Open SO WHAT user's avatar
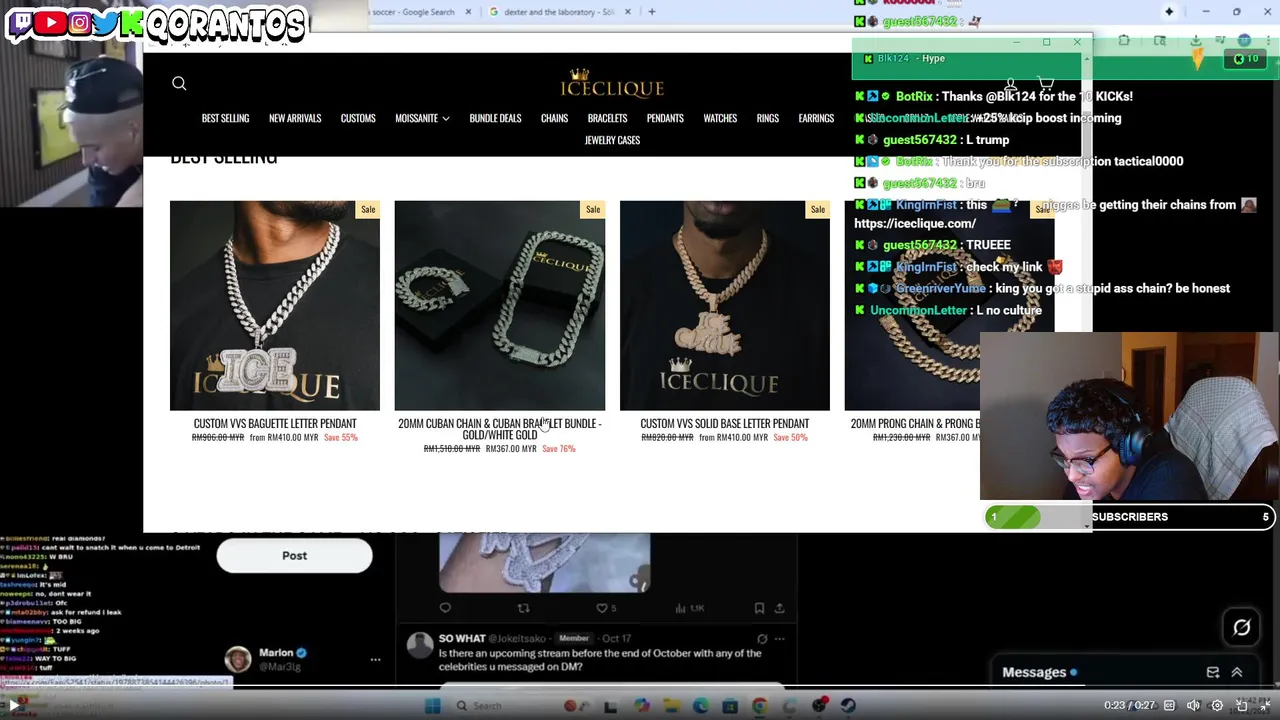The width and height of the screenshot is (1280, 720). 420,645
